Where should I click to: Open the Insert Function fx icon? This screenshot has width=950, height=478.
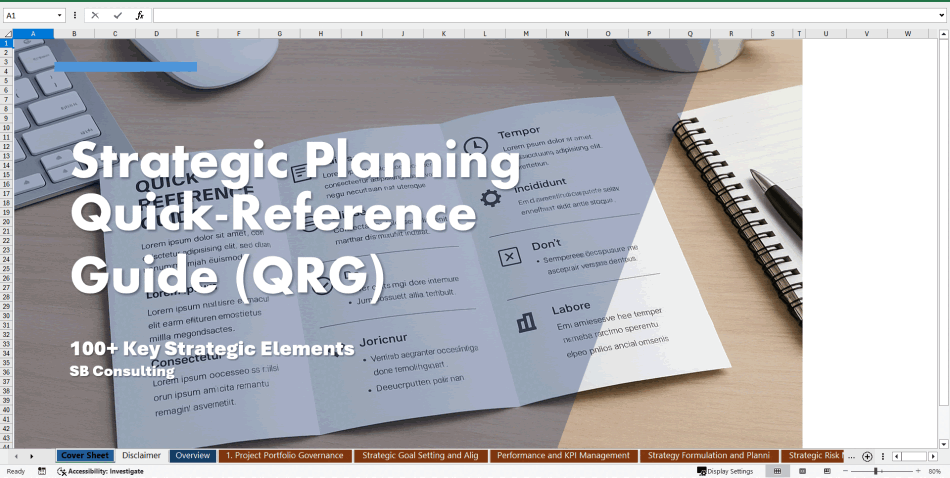coord(139,16)
